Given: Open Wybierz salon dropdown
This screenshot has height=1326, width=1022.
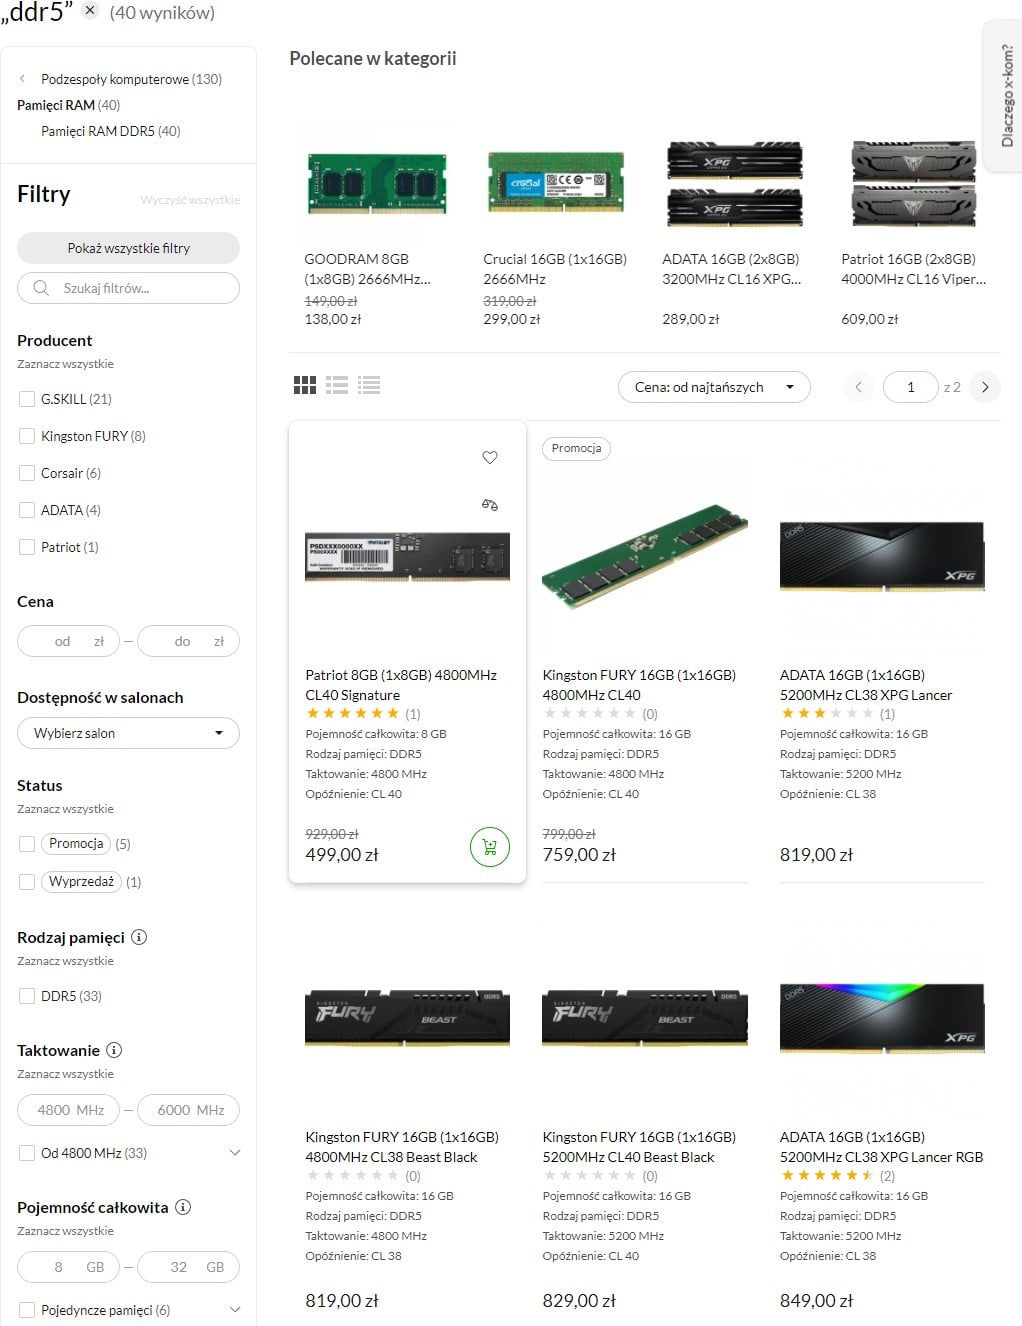Looking at the screenshot, I should 128,733.
